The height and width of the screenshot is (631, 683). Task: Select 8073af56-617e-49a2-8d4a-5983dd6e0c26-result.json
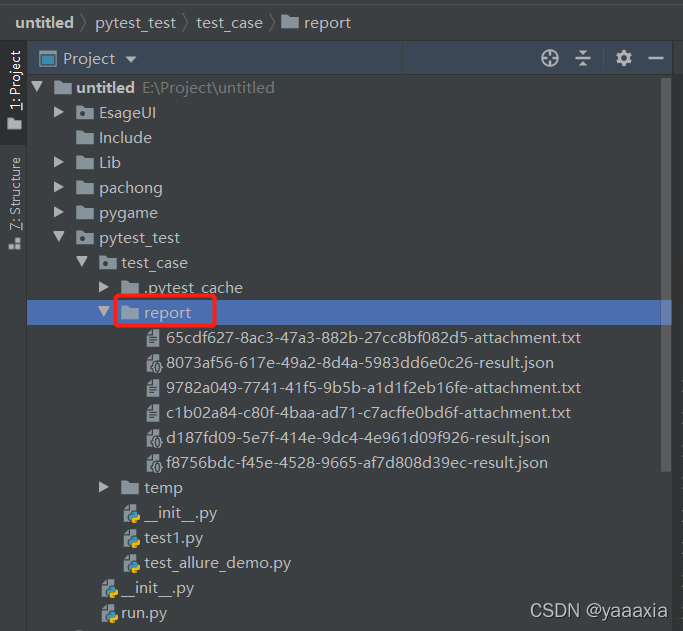point(360,363)
